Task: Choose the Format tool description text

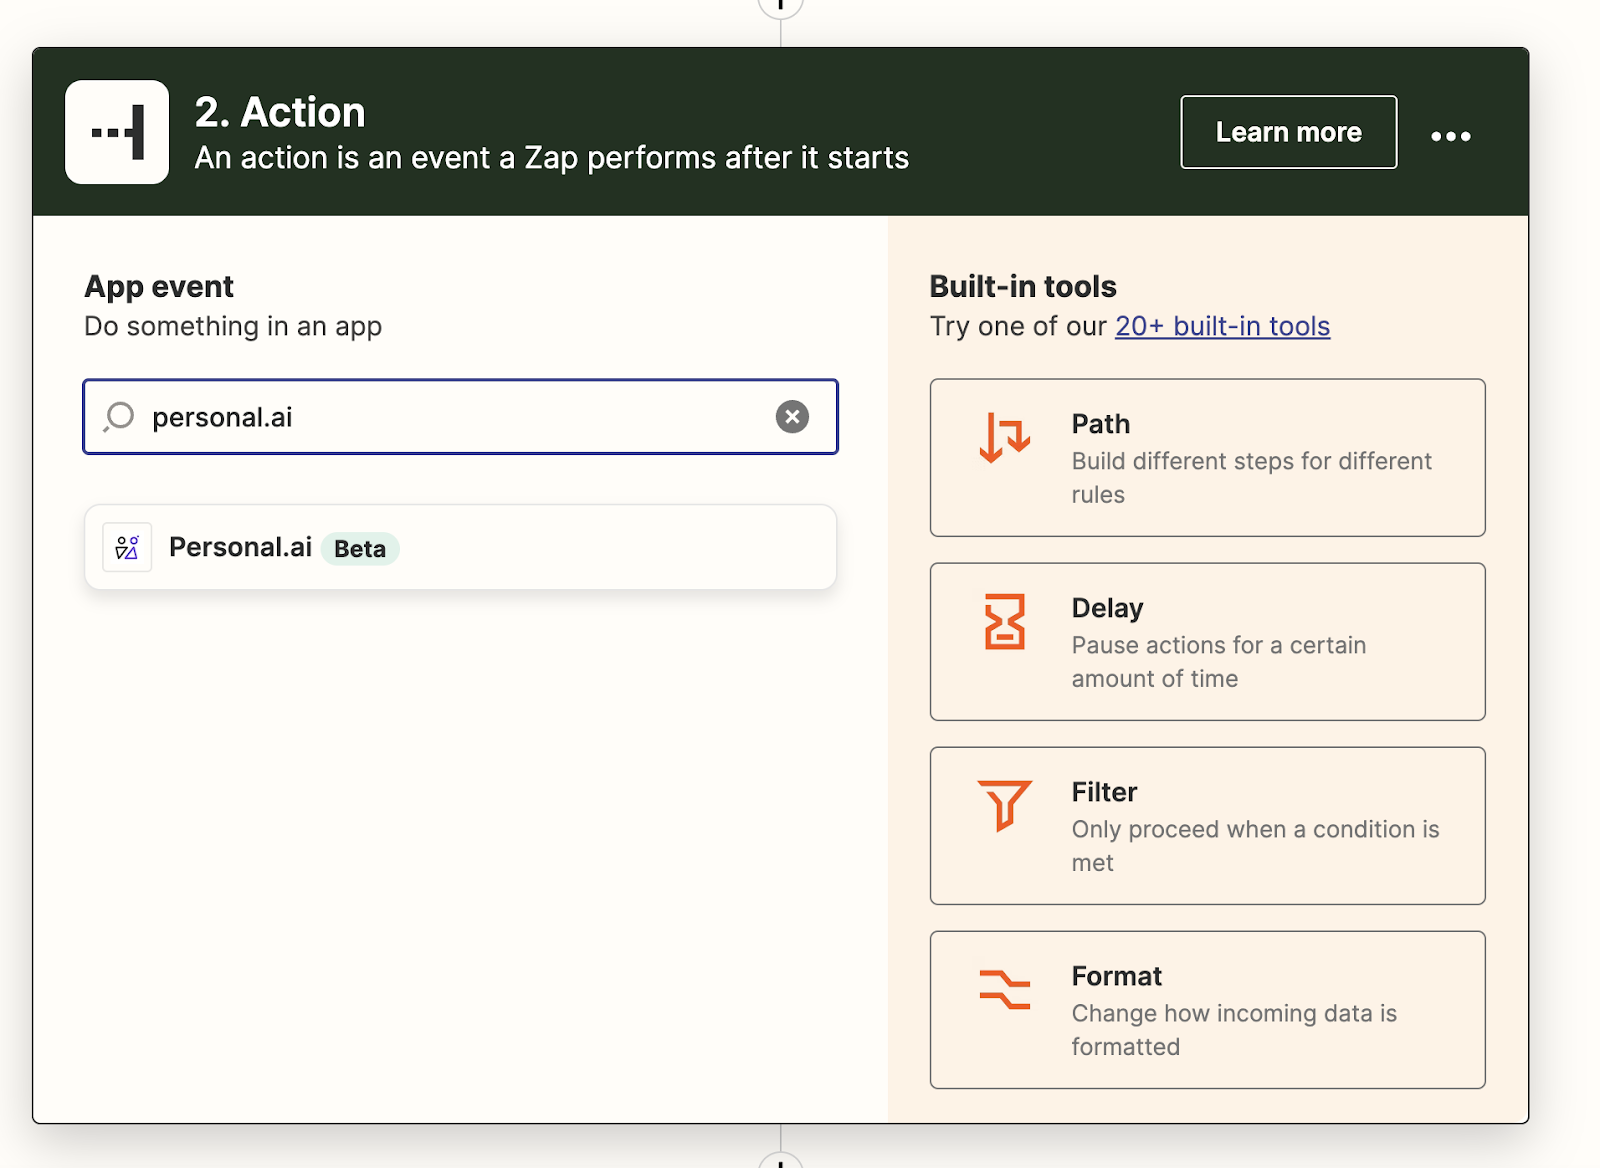Action: (1233, 1030)
